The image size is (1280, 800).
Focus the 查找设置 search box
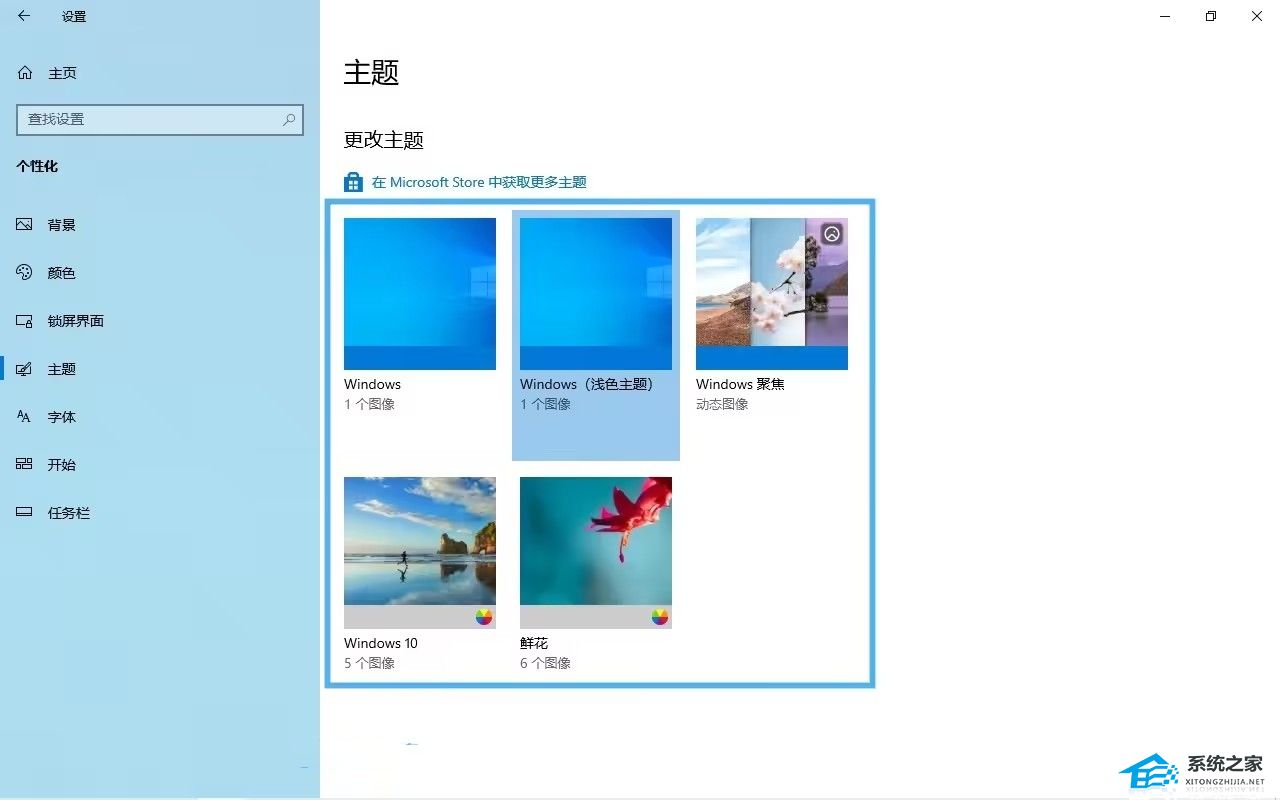tap(160, 119)
